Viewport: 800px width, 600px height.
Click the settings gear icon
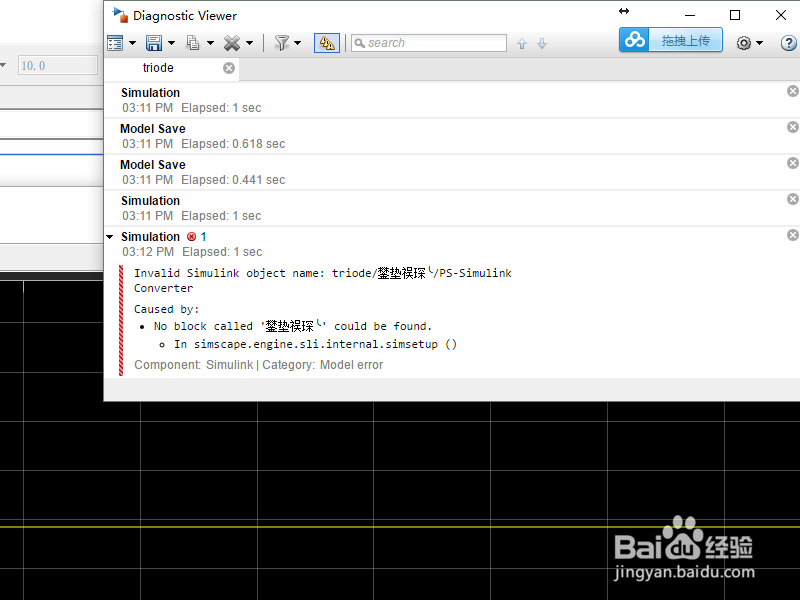tap(744, 43)
